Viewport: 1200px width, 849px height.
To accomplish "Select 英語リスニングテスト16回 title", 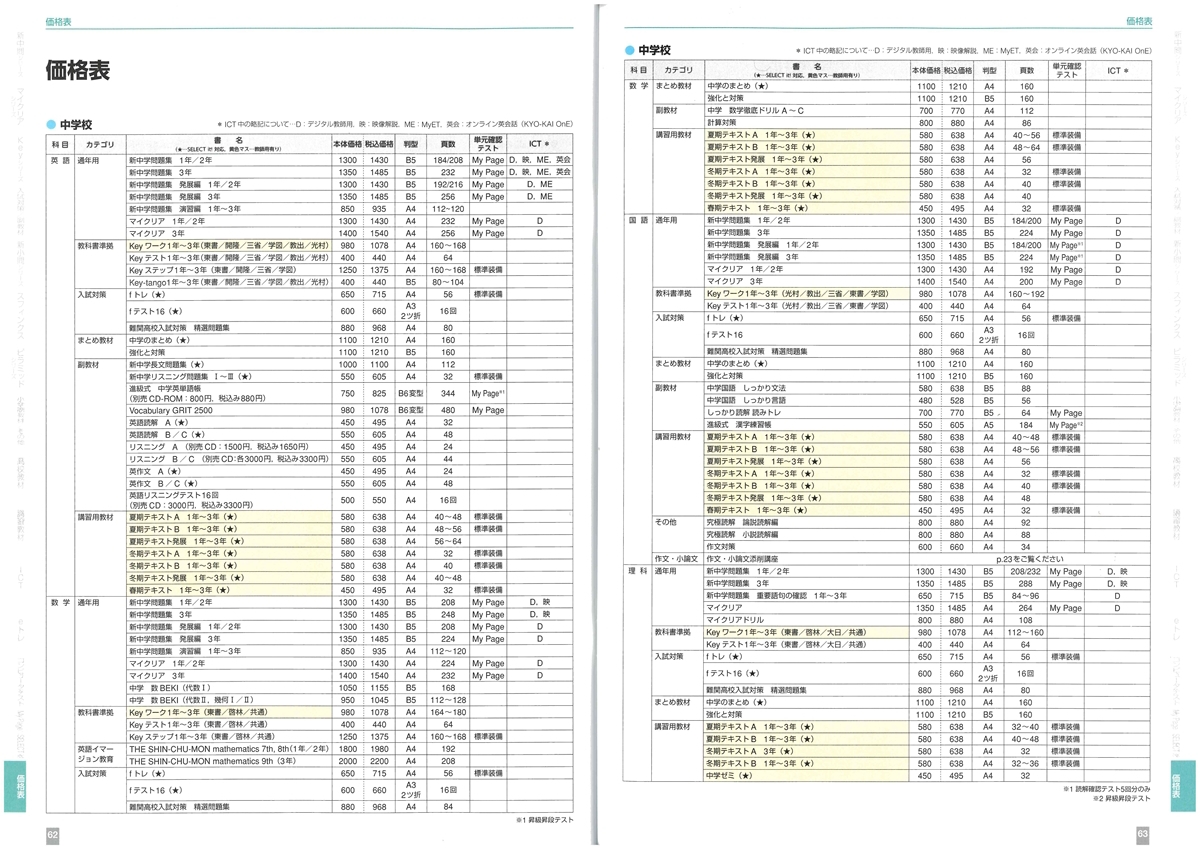I will [x=172, y=494].
